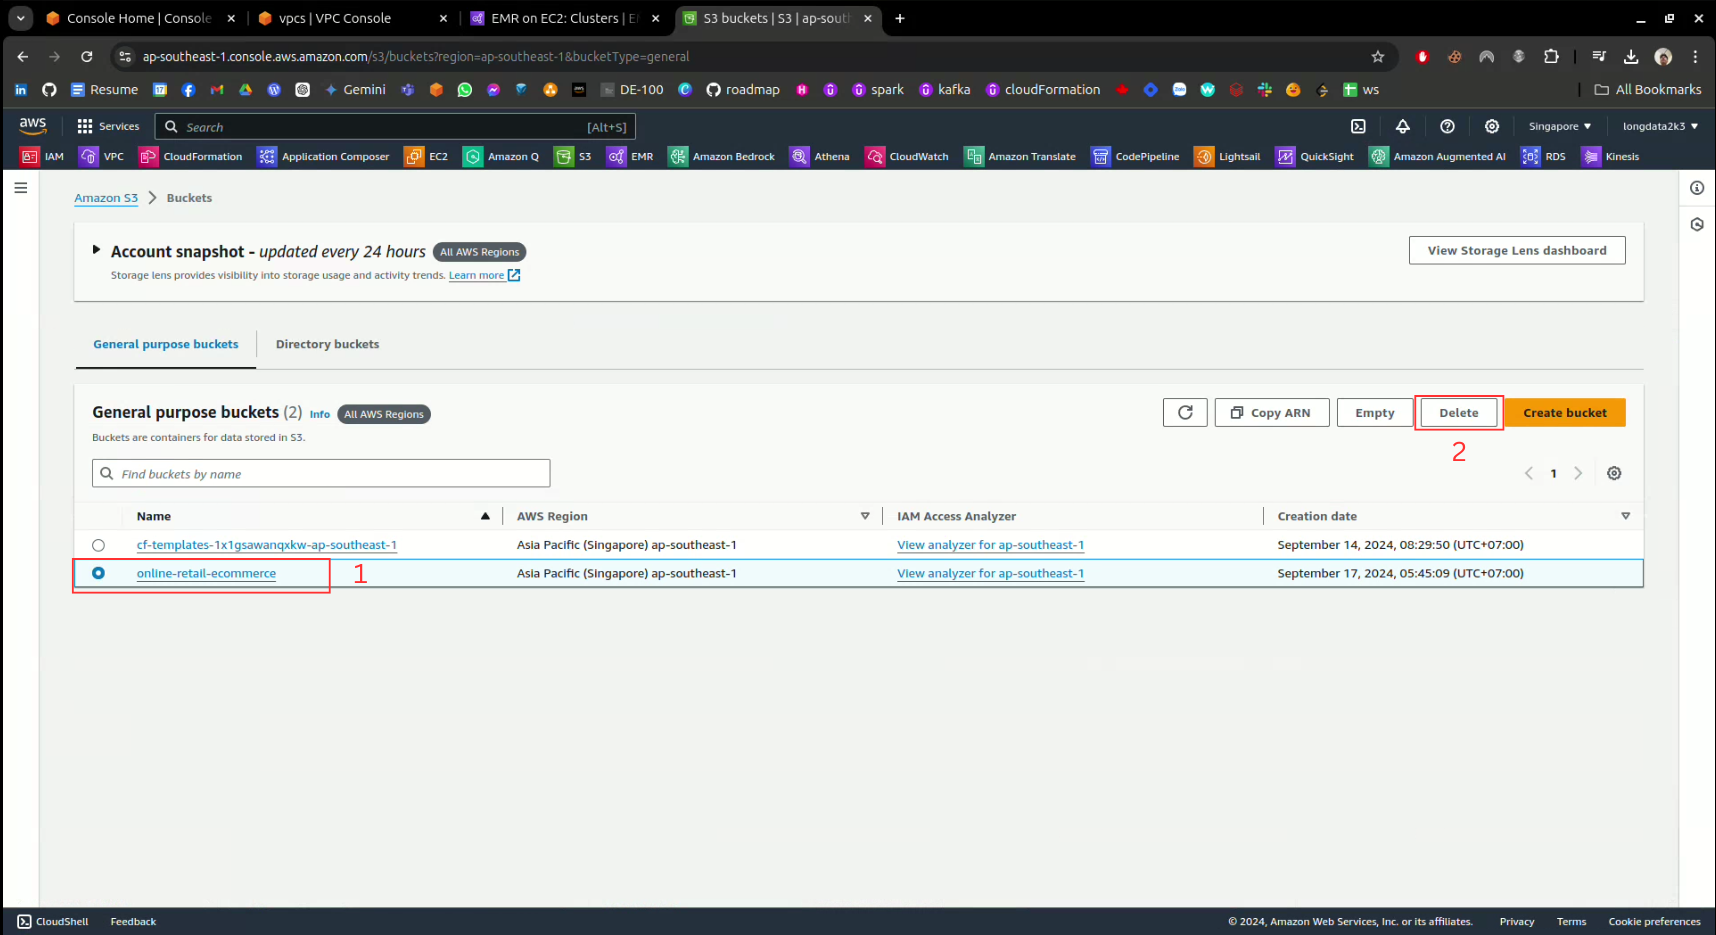Viewport: 1716px width, 935px height.
Task: Open the table preferences gear icon
Action: 1614,474
